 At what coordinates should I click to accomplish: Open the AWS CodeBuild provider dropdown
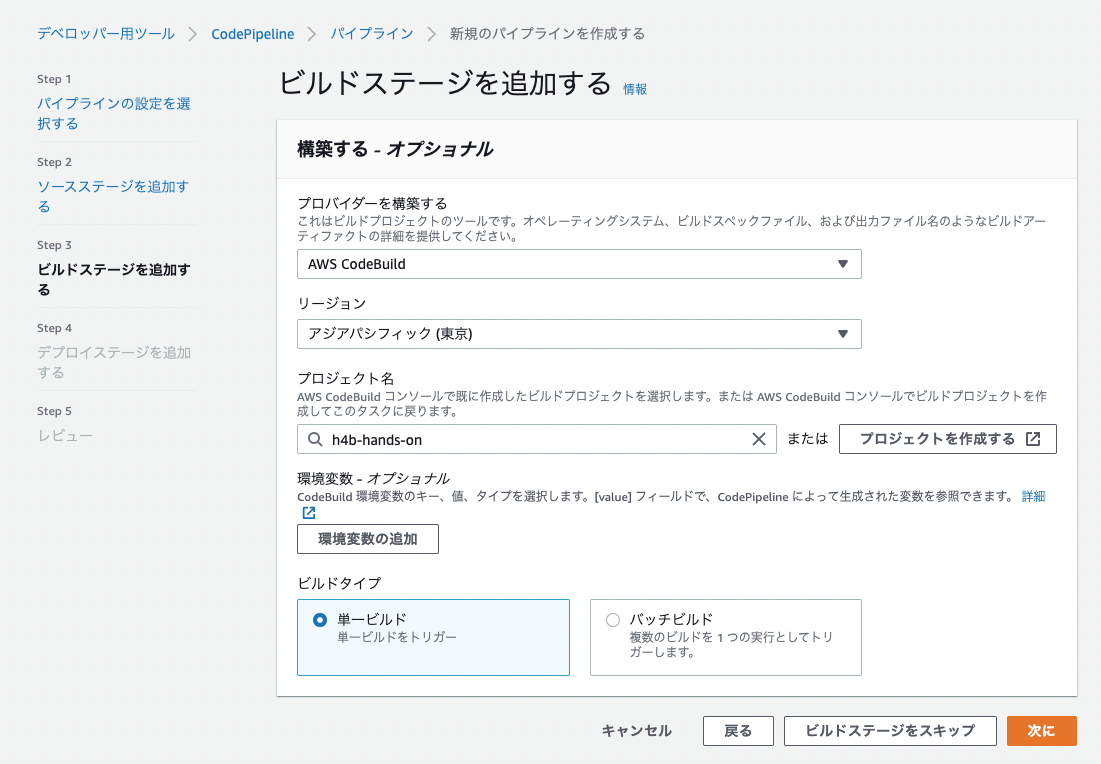(x=578, y=264)
